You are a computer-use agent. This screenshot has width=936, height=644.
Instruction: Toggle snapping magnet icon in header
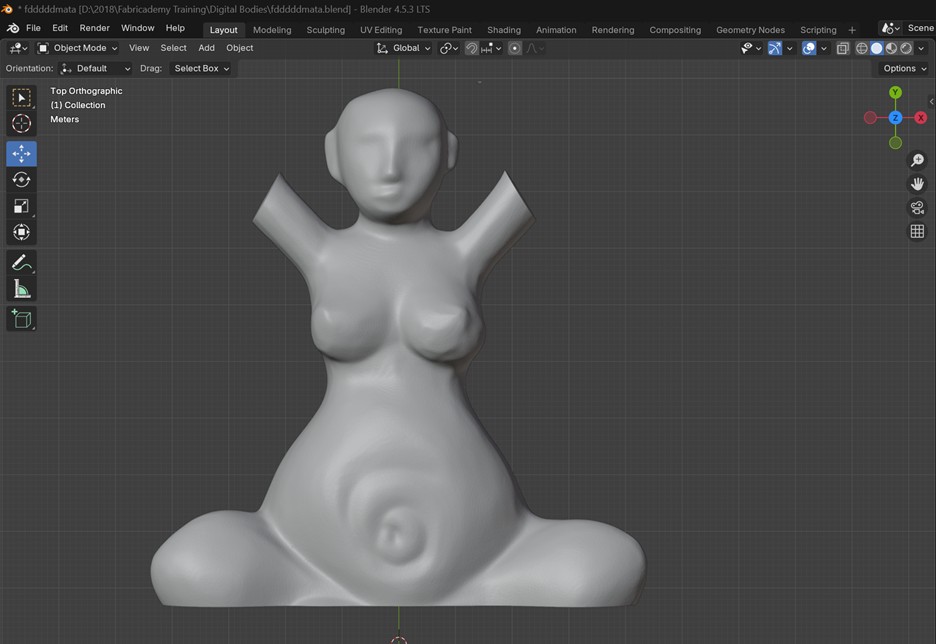(472, 48)
